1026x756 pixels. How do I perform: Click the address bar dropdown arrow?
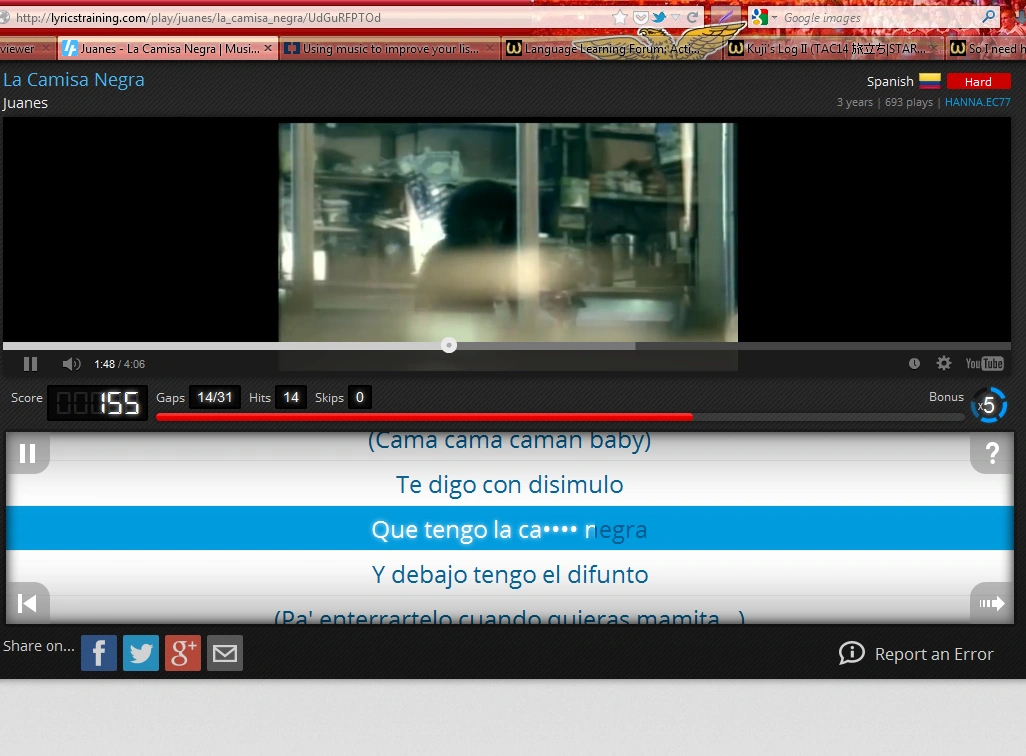(676, 18)
